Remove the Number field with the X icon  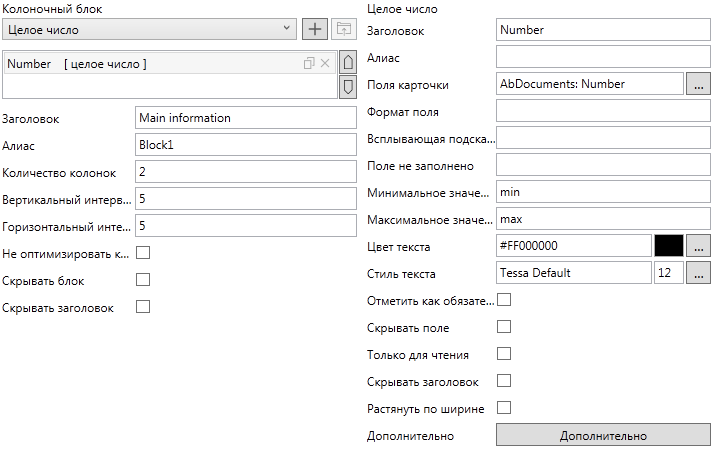pos(325,64)
